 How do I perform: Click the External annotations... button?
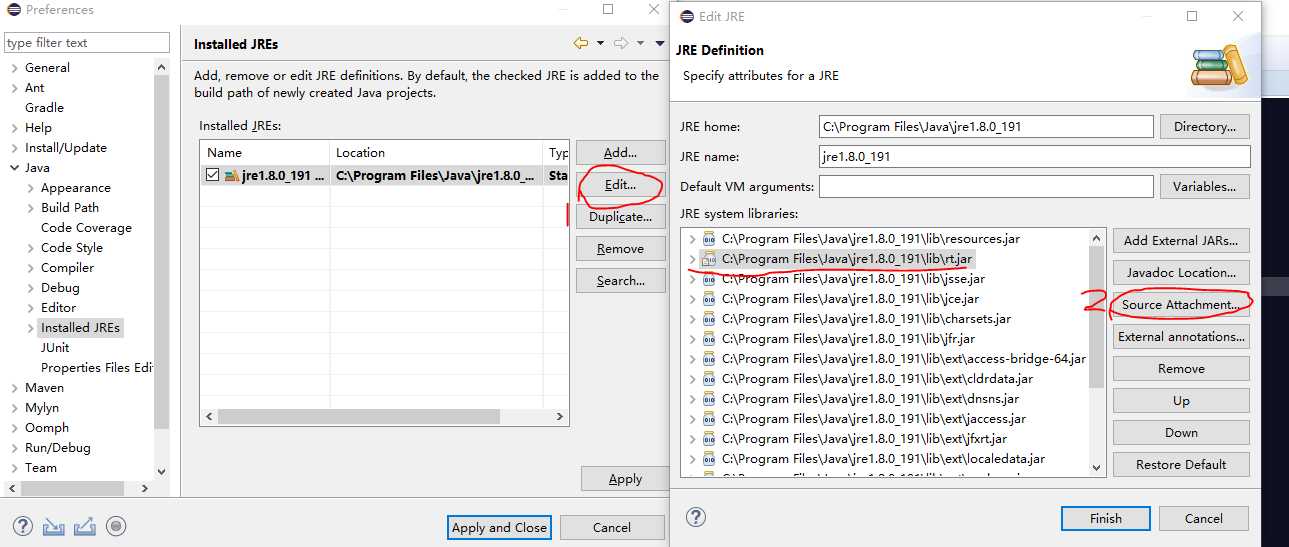coord(1181,336)
